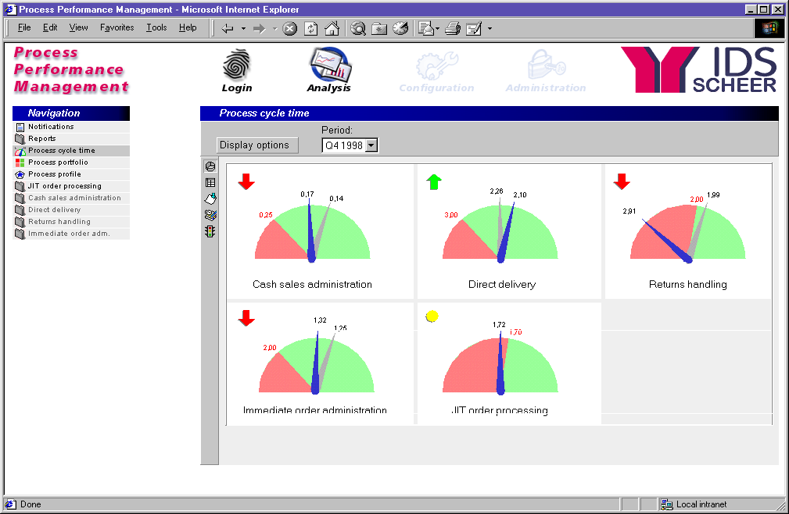Open JIT order processing in Navigation
The image size is (789, 514).
point(64,186)
